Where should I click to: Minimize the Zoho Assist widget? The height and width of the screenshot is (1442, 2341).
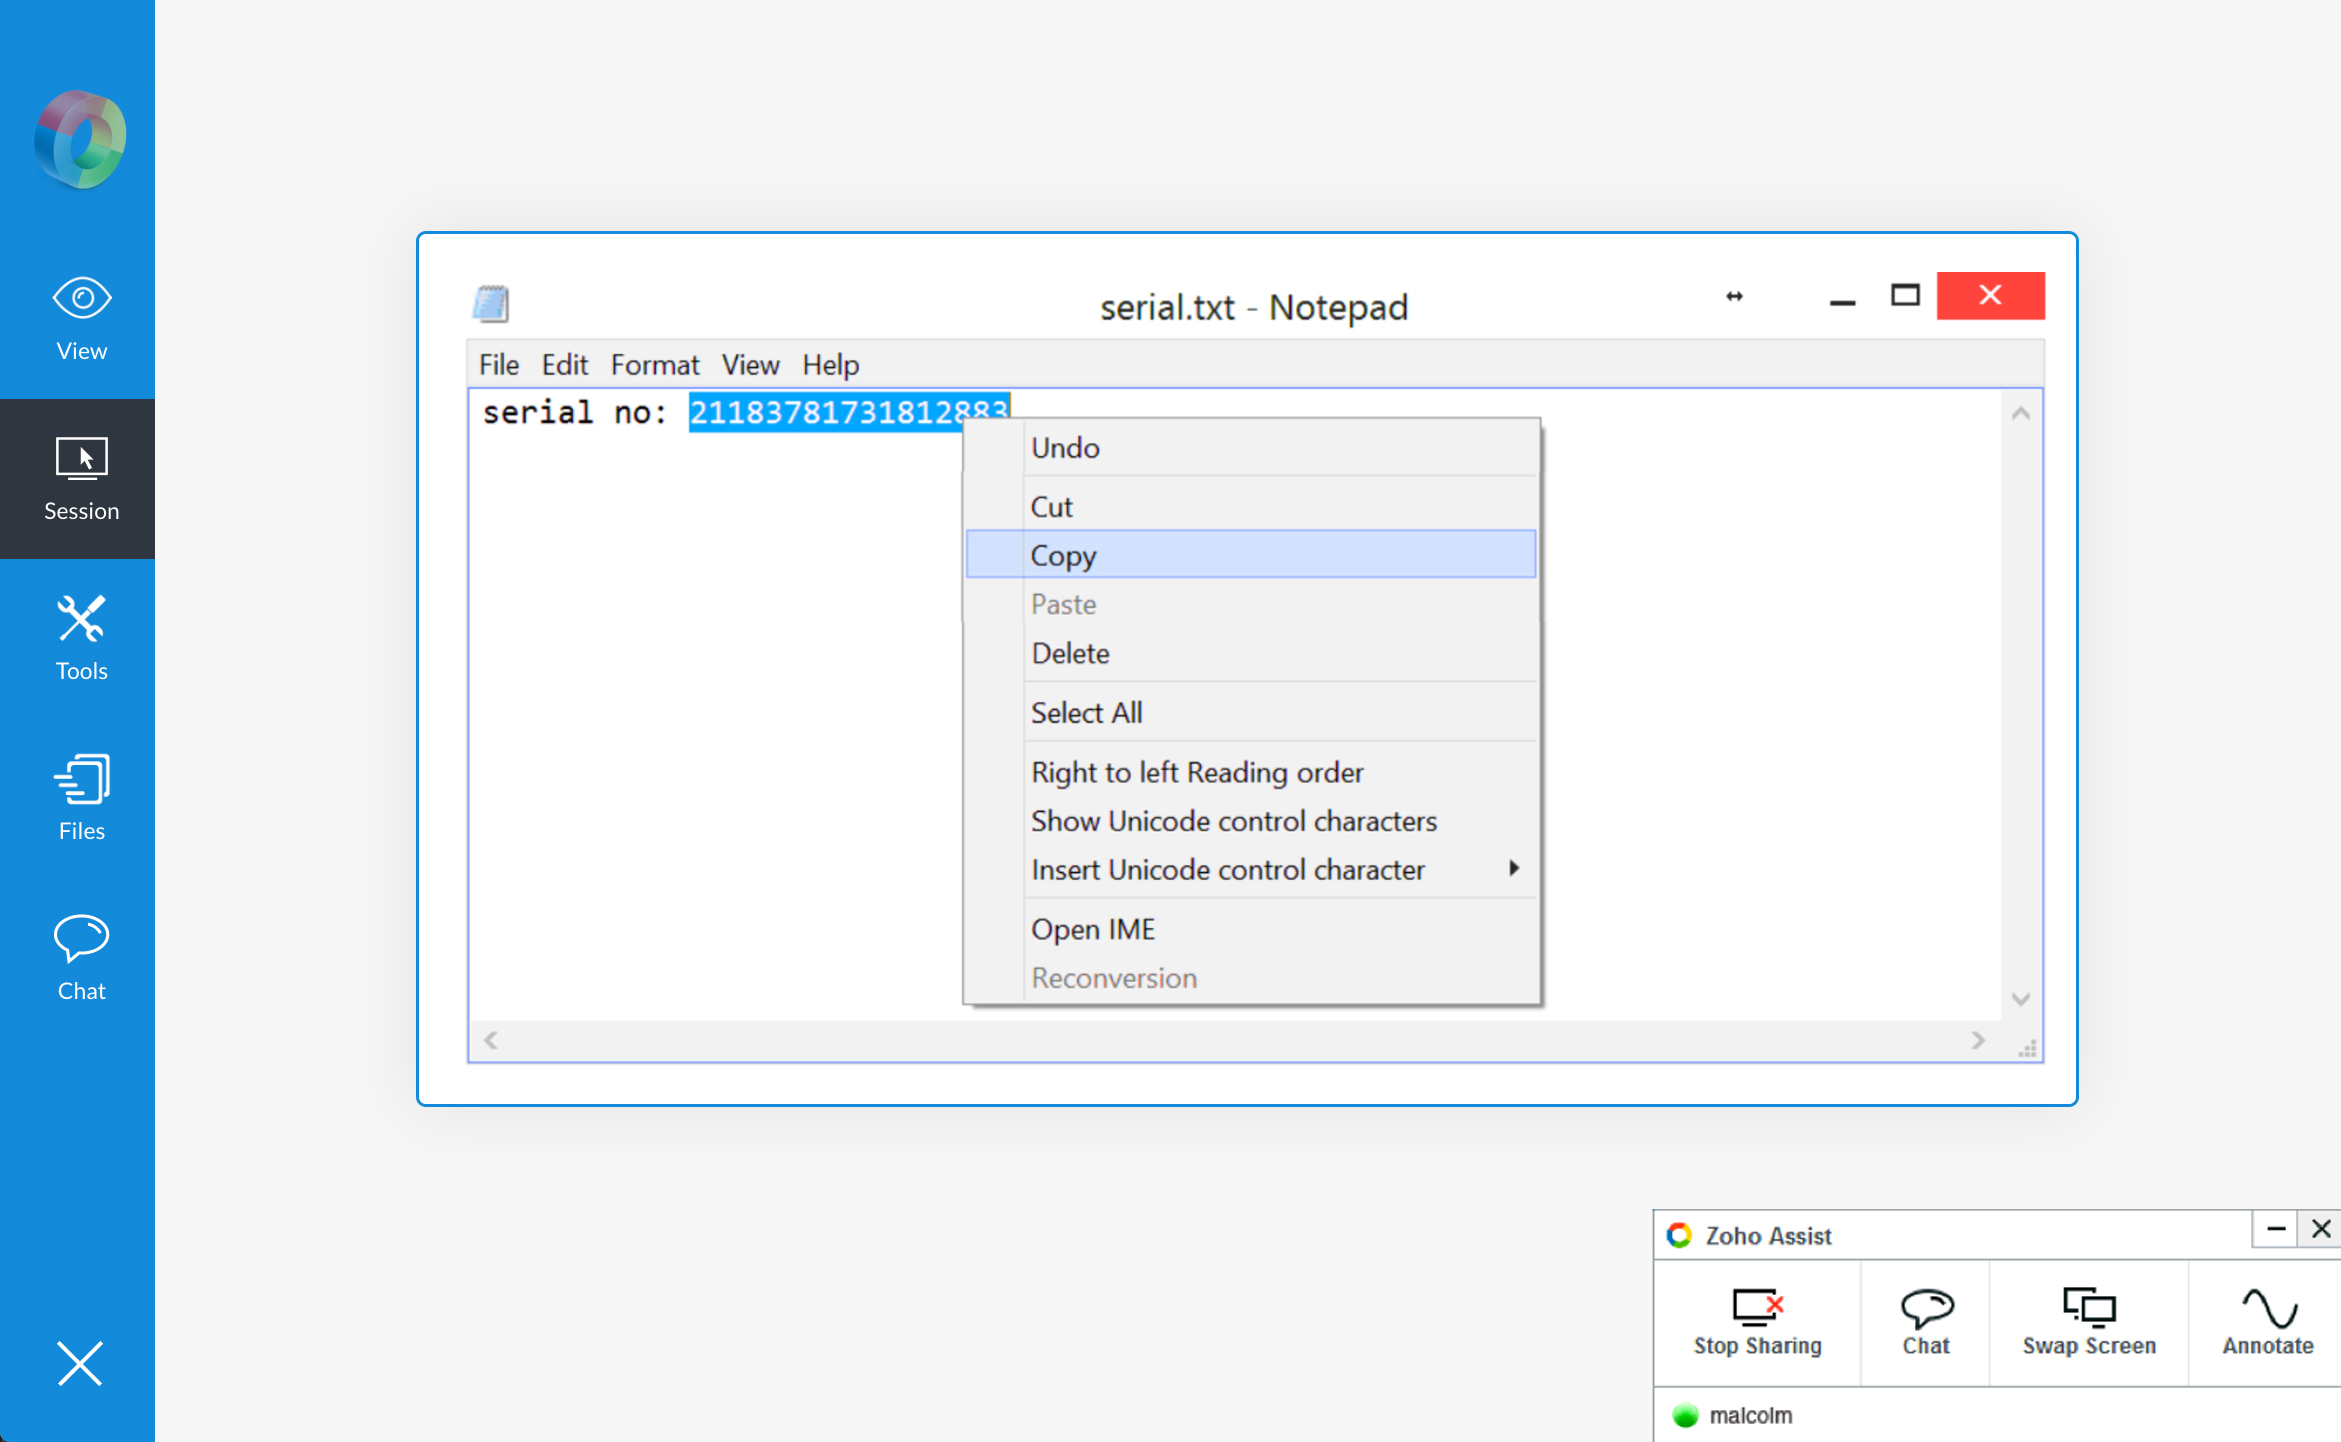[x=2276, y=1229]
